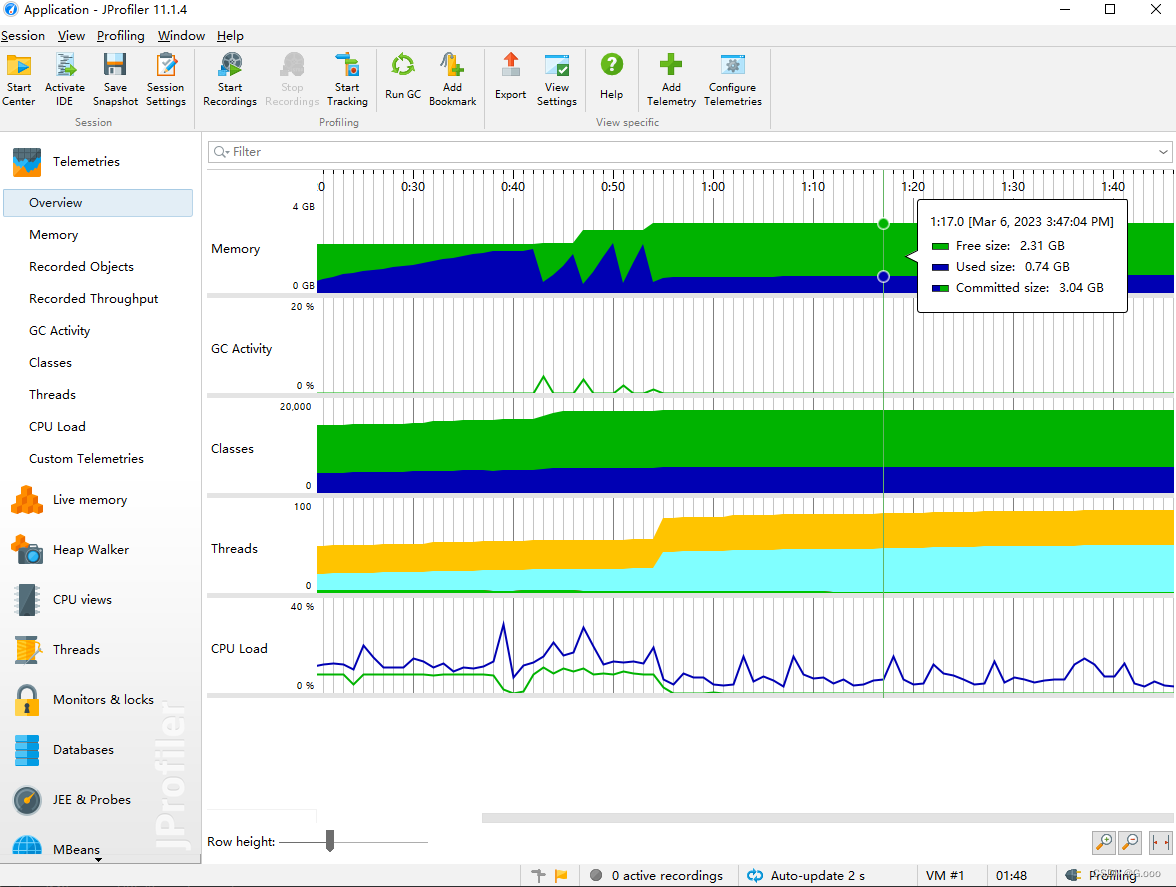This screenshot has width=1176, height=887.
Task: Click the 1:00 mark on timeline ruler
Action: tap(713, 187)
